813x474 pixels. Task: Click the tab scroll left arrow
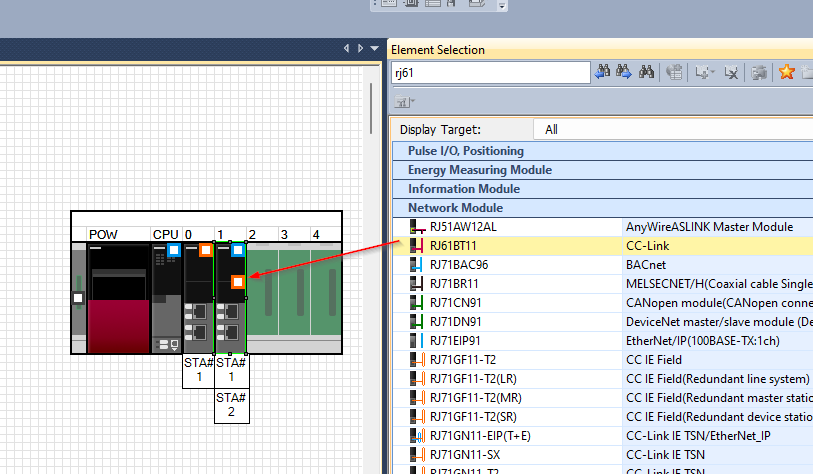(x=346, y=48)
